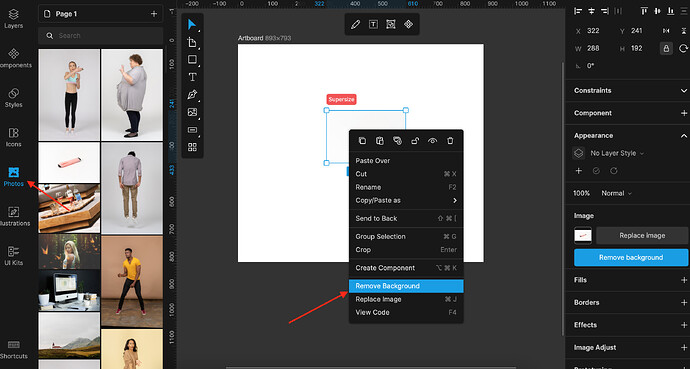The image size is (690, 369).
Task: Toggle the eye visibility icon in context menu
Action: click(433, 141)
